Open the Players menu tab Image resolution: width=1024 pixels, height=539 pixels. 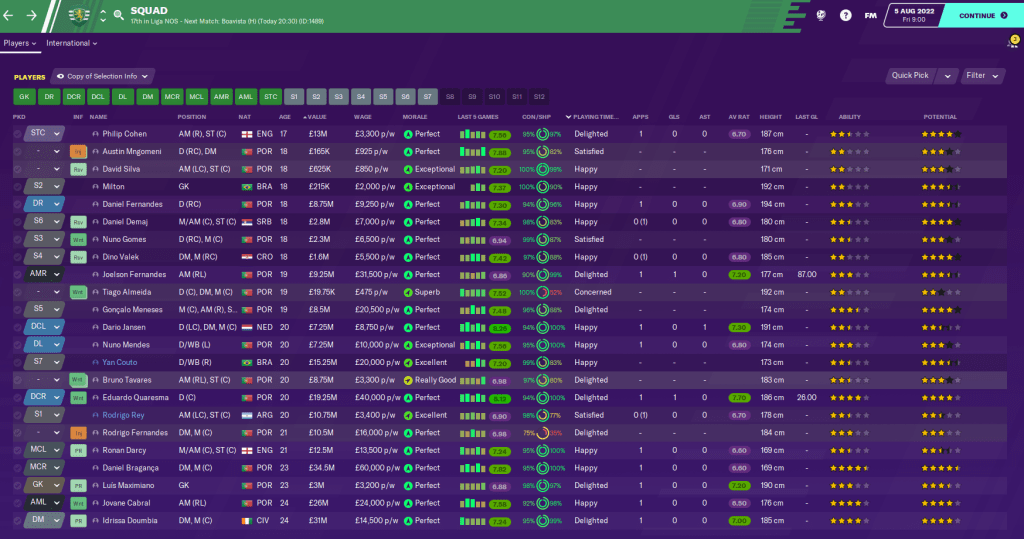point(20,43)
